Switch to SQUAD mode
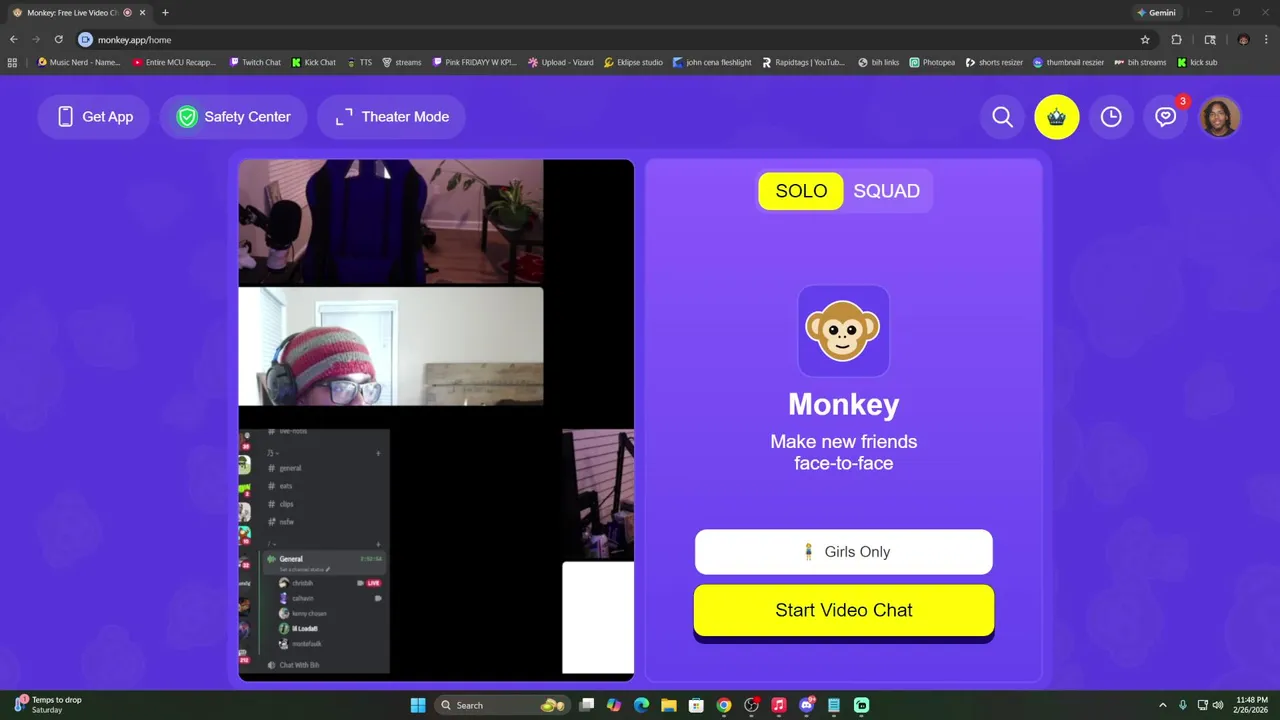Viewport: 1280px width, 720px height. [x=886, y=191]
